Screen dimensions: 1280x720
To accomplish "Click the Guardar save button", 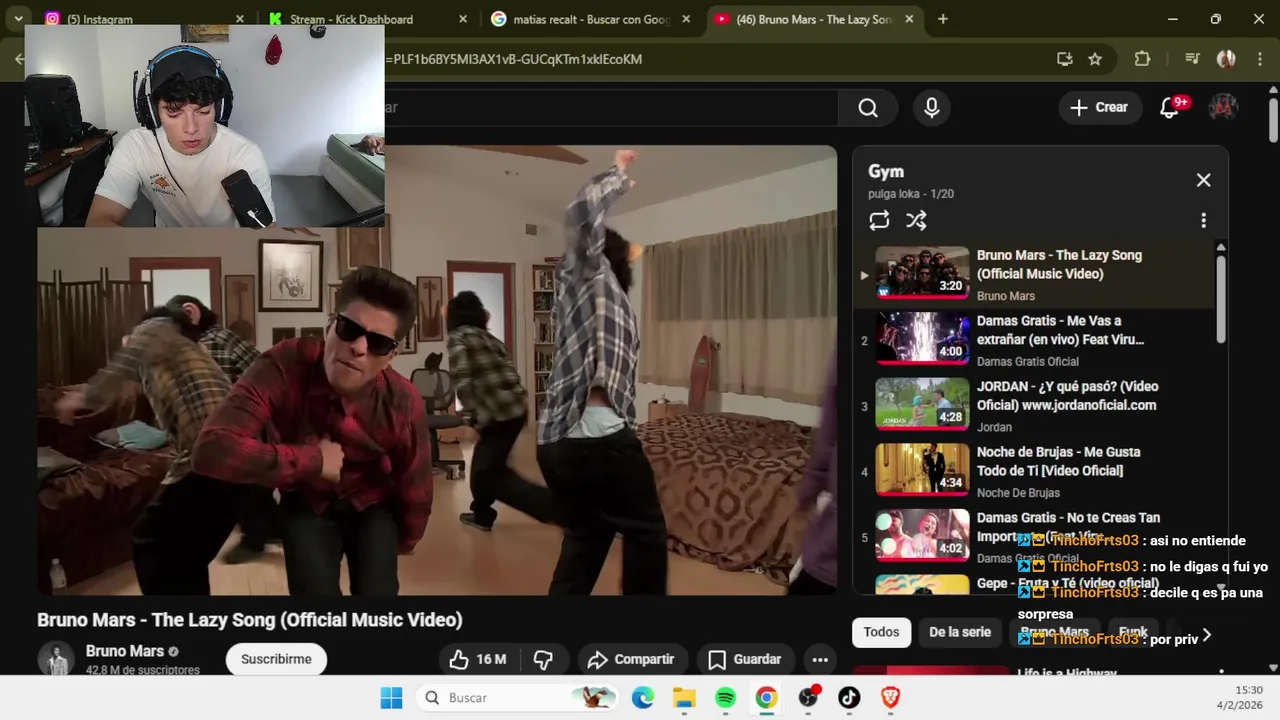I will [x=745, y=659].
